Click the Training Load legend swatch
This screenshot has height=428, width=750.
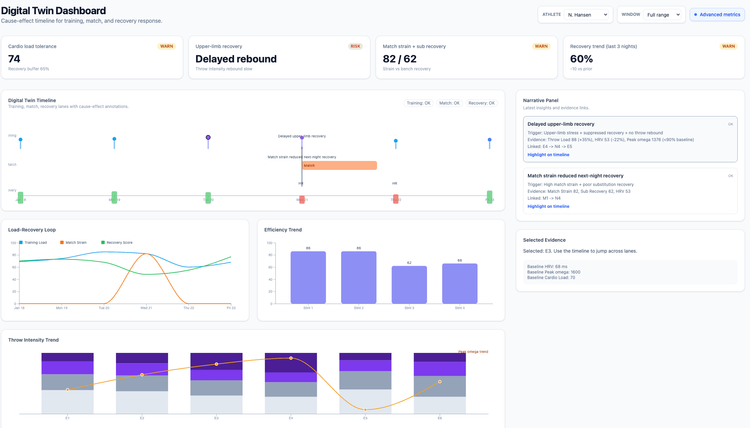coord(21,242)
